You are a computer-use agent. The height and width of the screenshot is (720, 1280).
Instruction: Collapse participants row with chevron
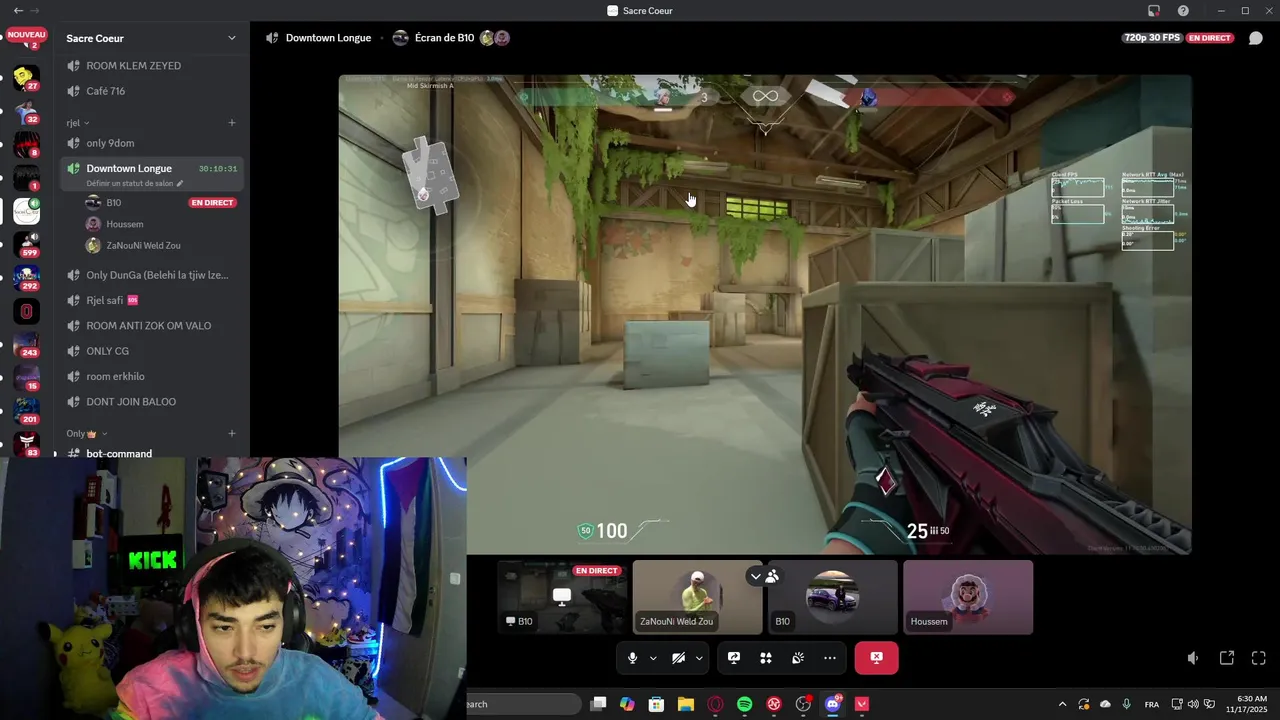click(x=756, y=576)
